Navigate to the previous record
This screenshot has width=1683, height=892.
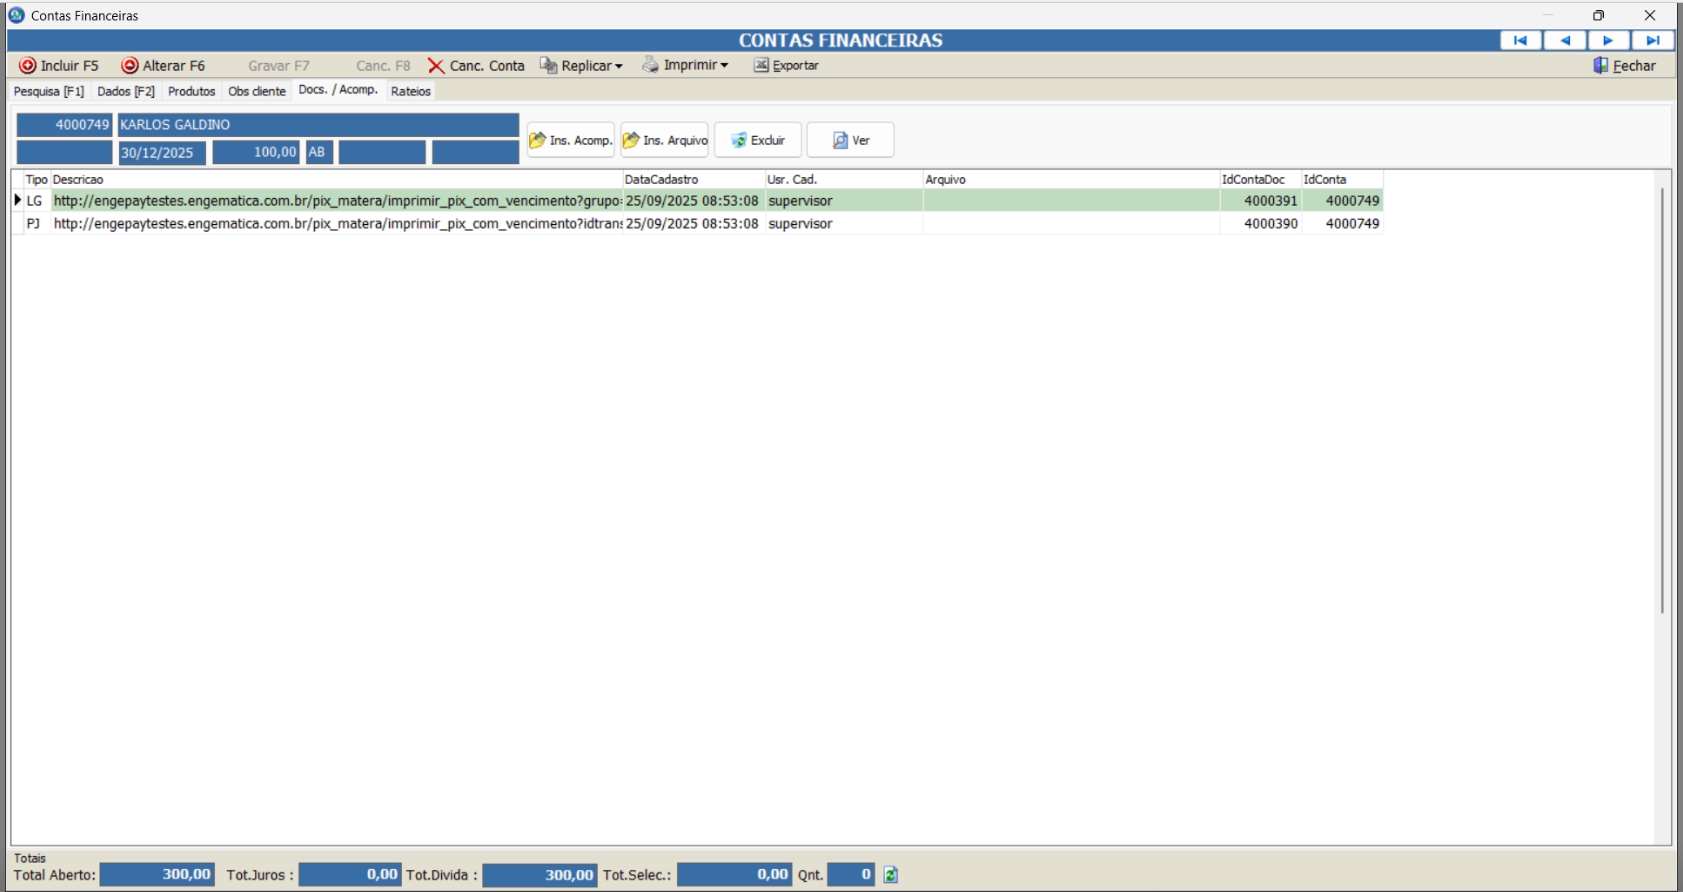point(1565,40)
